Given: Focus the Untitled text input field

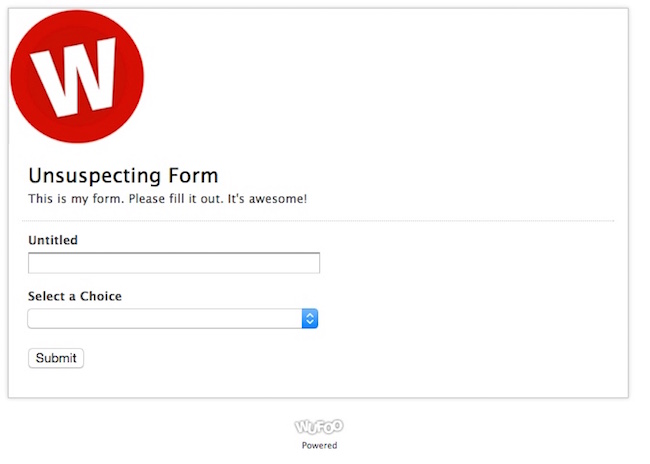Looking at the screenshot, I should coord(174,263).
